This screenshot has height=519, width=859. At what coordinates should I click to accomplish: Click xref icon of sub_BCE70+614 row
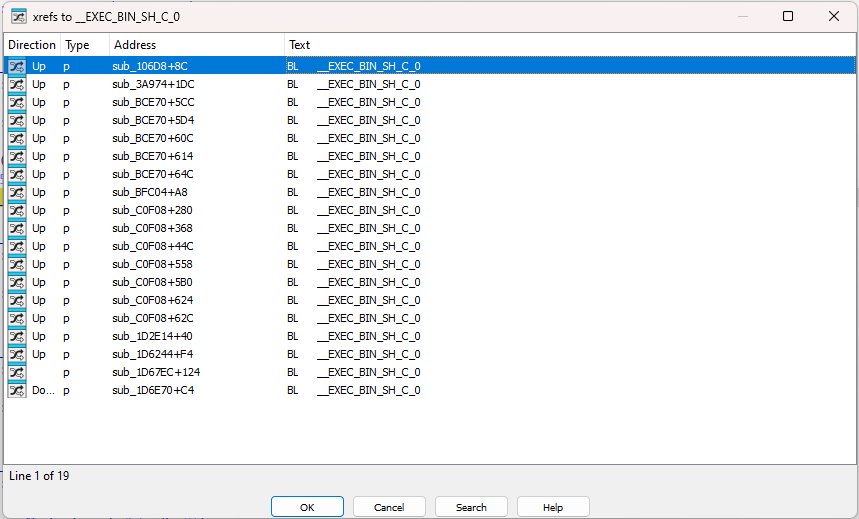click(x=17, y=156)
